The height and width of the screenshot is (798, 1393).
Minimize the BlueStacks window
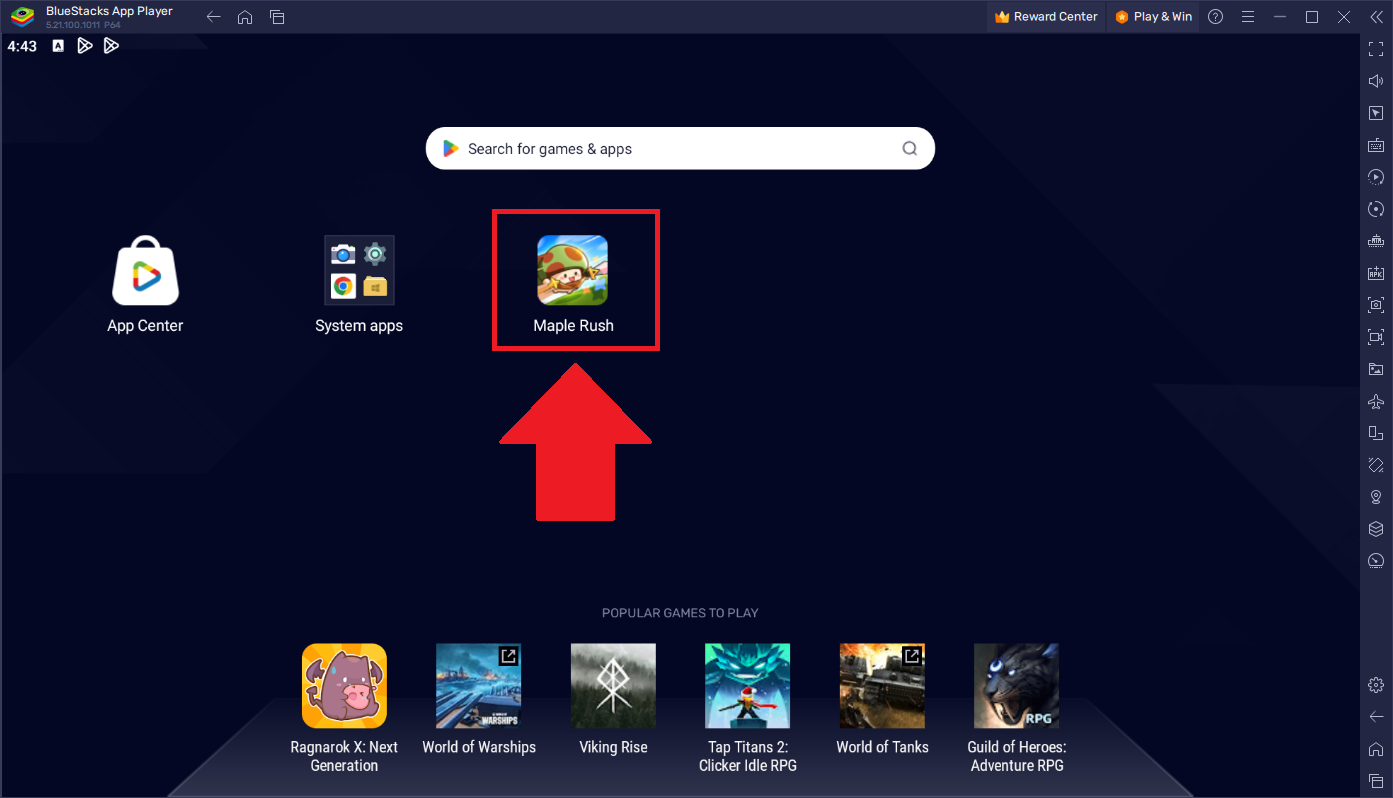pyautogui.click(x=1280, y=17)
